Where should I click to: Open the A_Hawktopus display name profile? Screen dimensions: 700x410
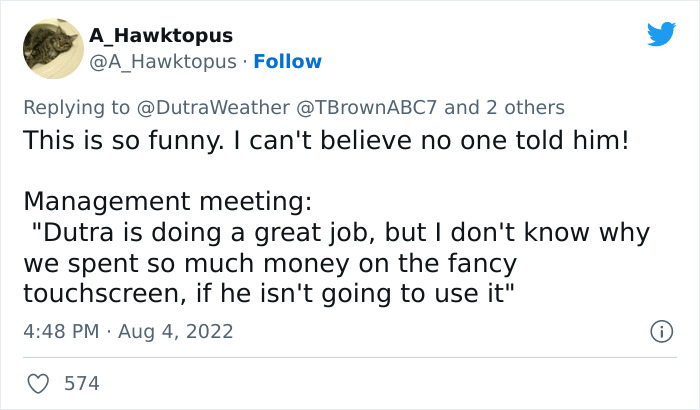click(161, 35)
